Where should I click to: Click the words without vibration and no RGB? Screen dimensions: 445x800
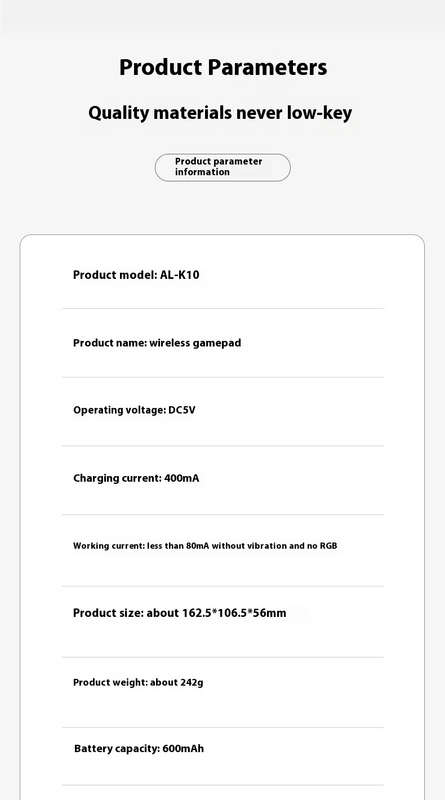275,546
